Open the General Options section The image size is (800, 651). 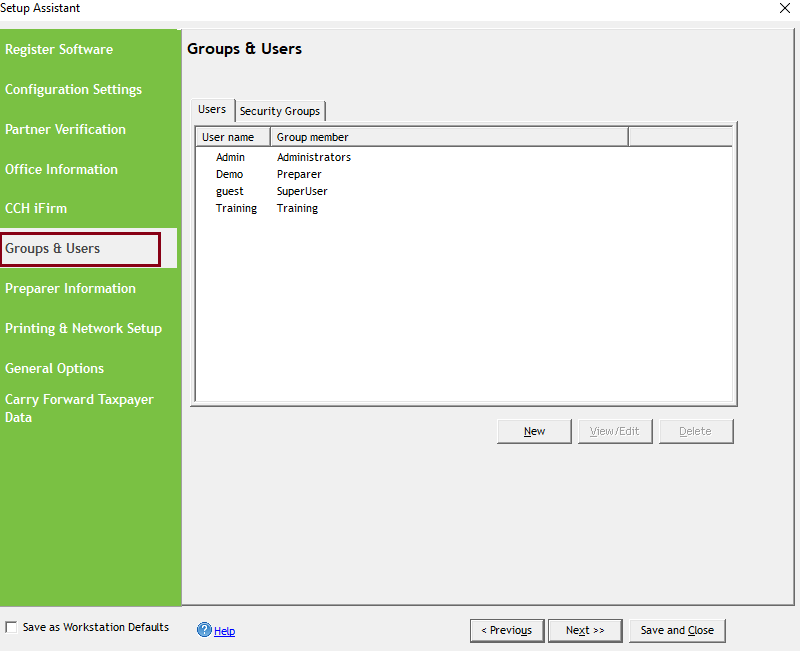pos(54,368)
